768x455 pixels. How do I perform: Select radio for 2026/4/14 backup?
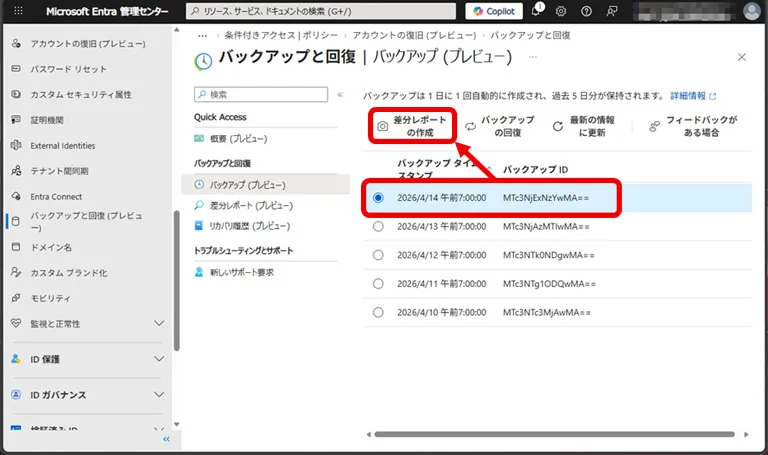[x=378, y=198]
